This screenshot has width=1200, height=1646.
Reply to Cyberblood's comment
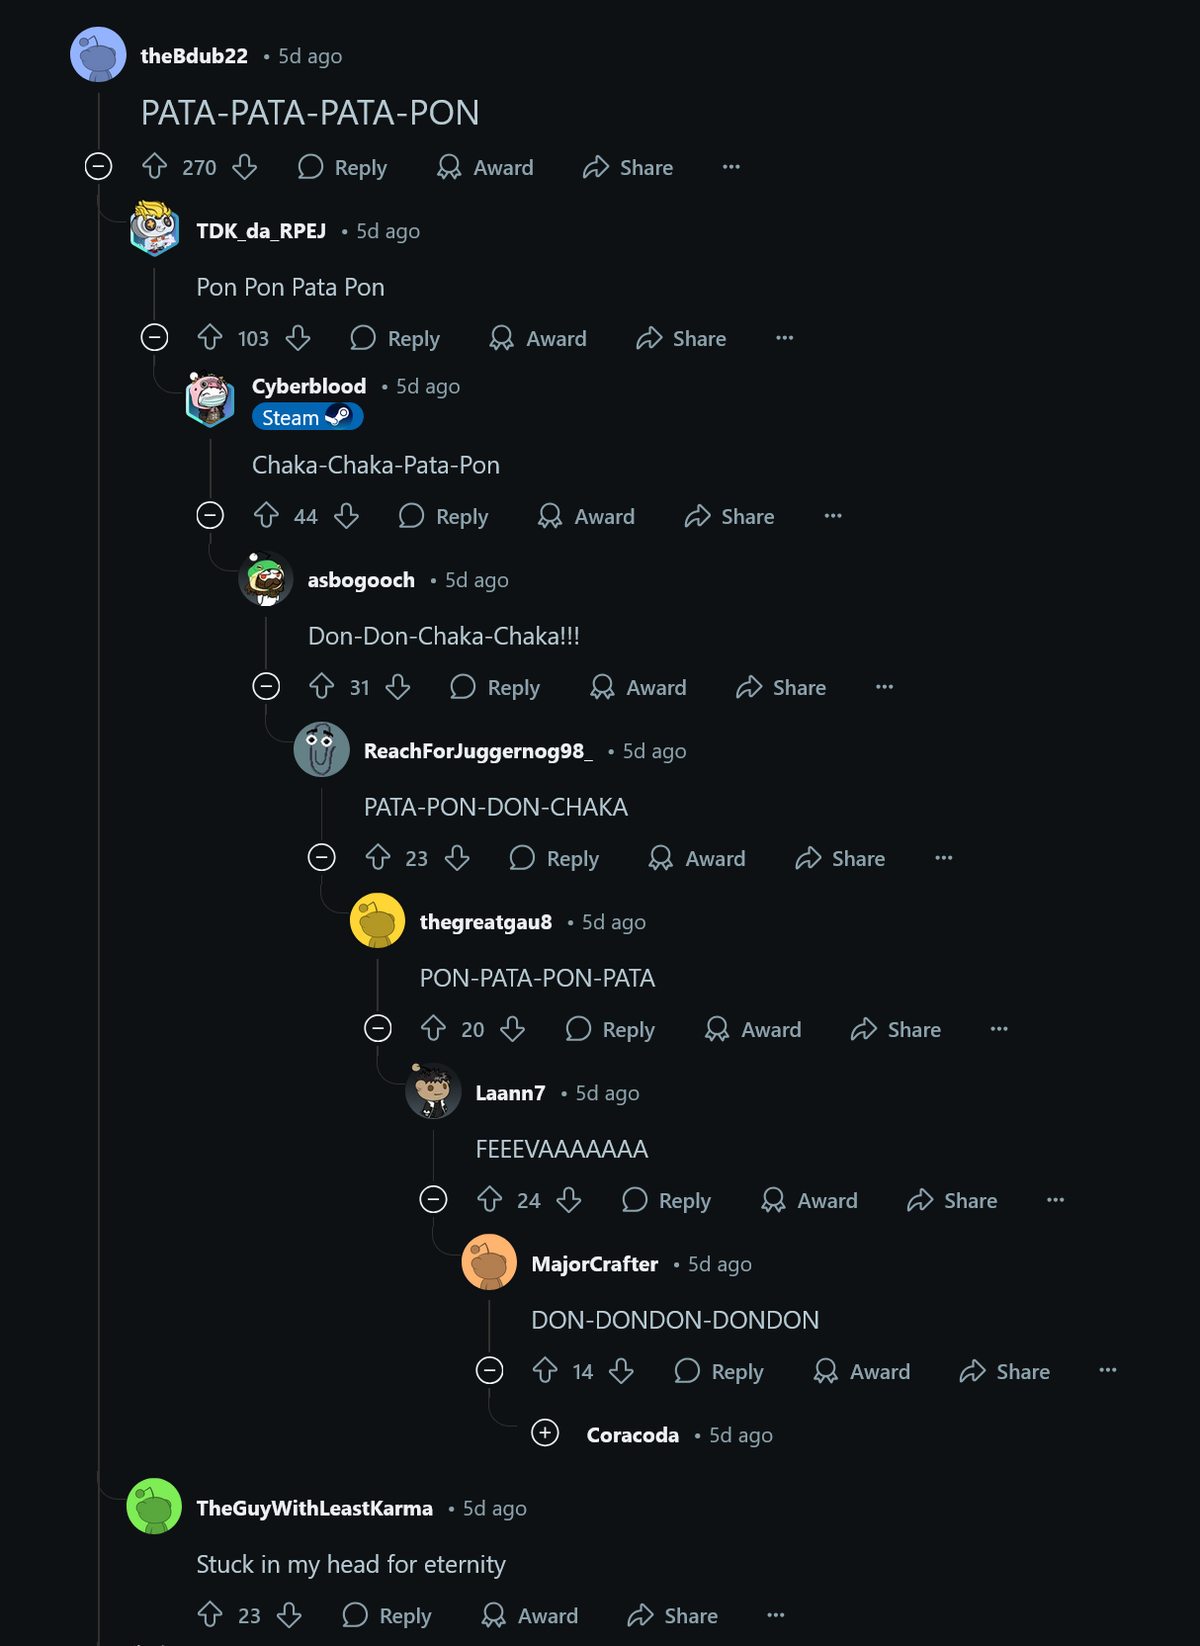click(x=444, y=516)
